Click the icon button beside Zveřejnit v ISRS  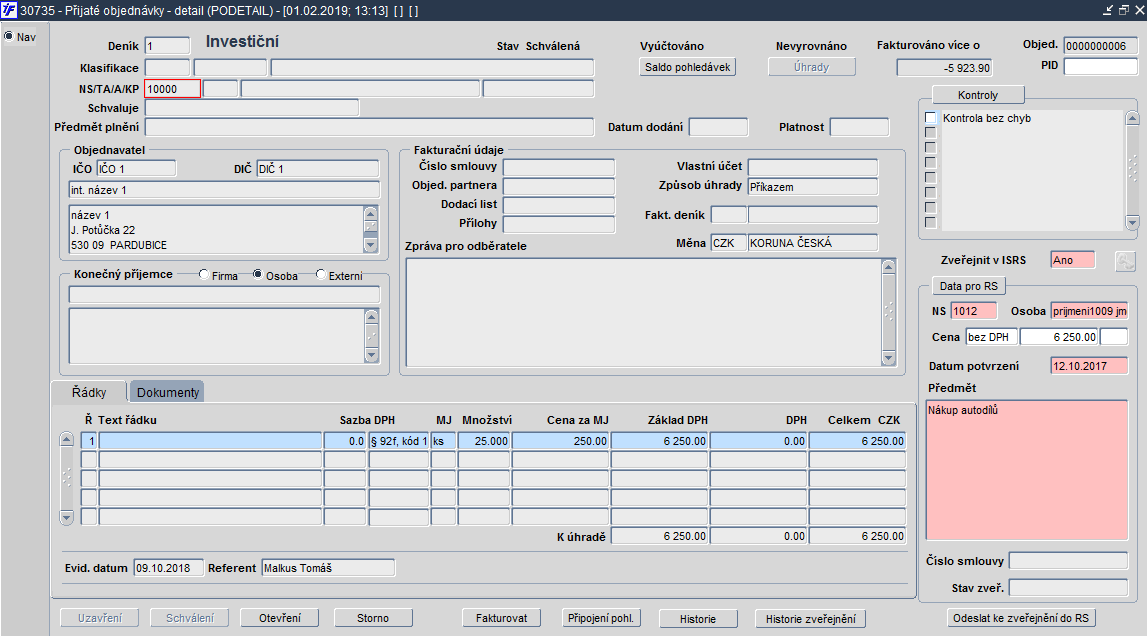pos(1125,260)
